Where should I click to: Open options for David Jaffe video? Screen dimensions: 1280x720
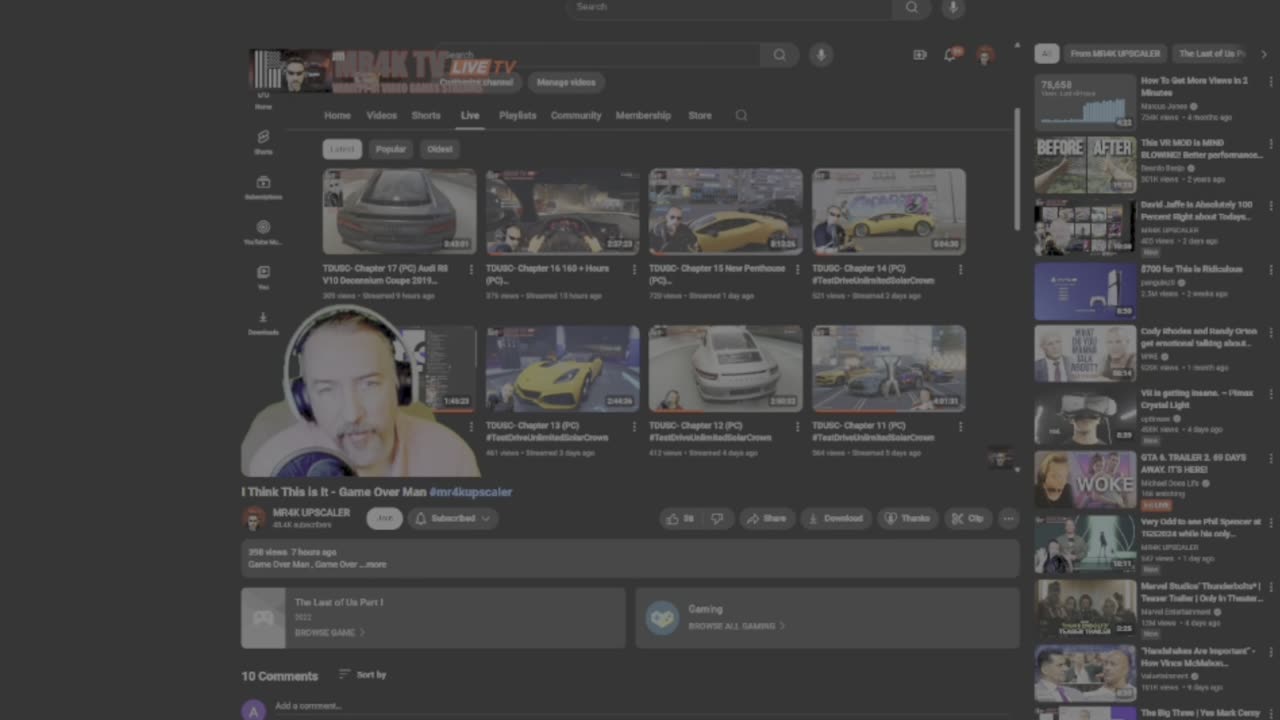tap(1271, 206)
